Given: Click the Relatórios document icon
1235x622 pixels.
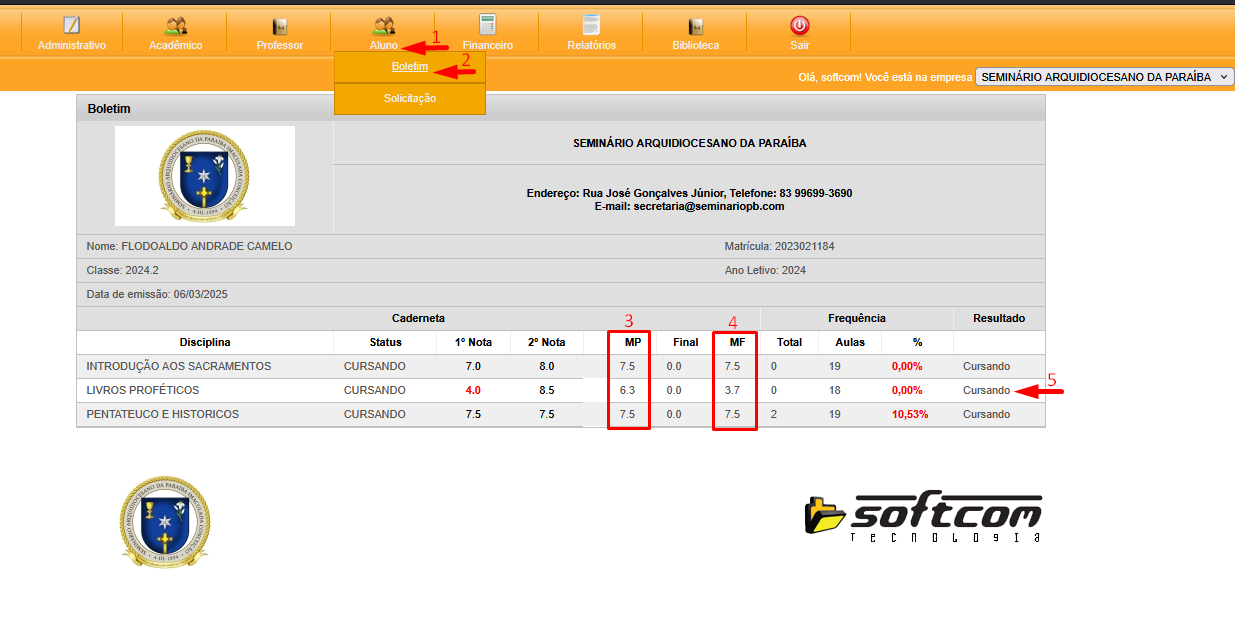Looking at the screenshot, I should pos(591,26).
